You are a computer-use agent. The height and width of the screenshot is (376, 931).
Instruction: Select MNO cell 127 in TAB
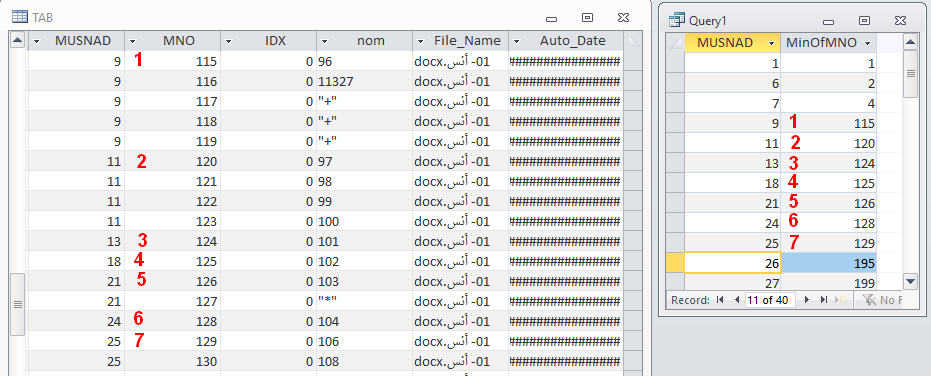tap(172, 301)
